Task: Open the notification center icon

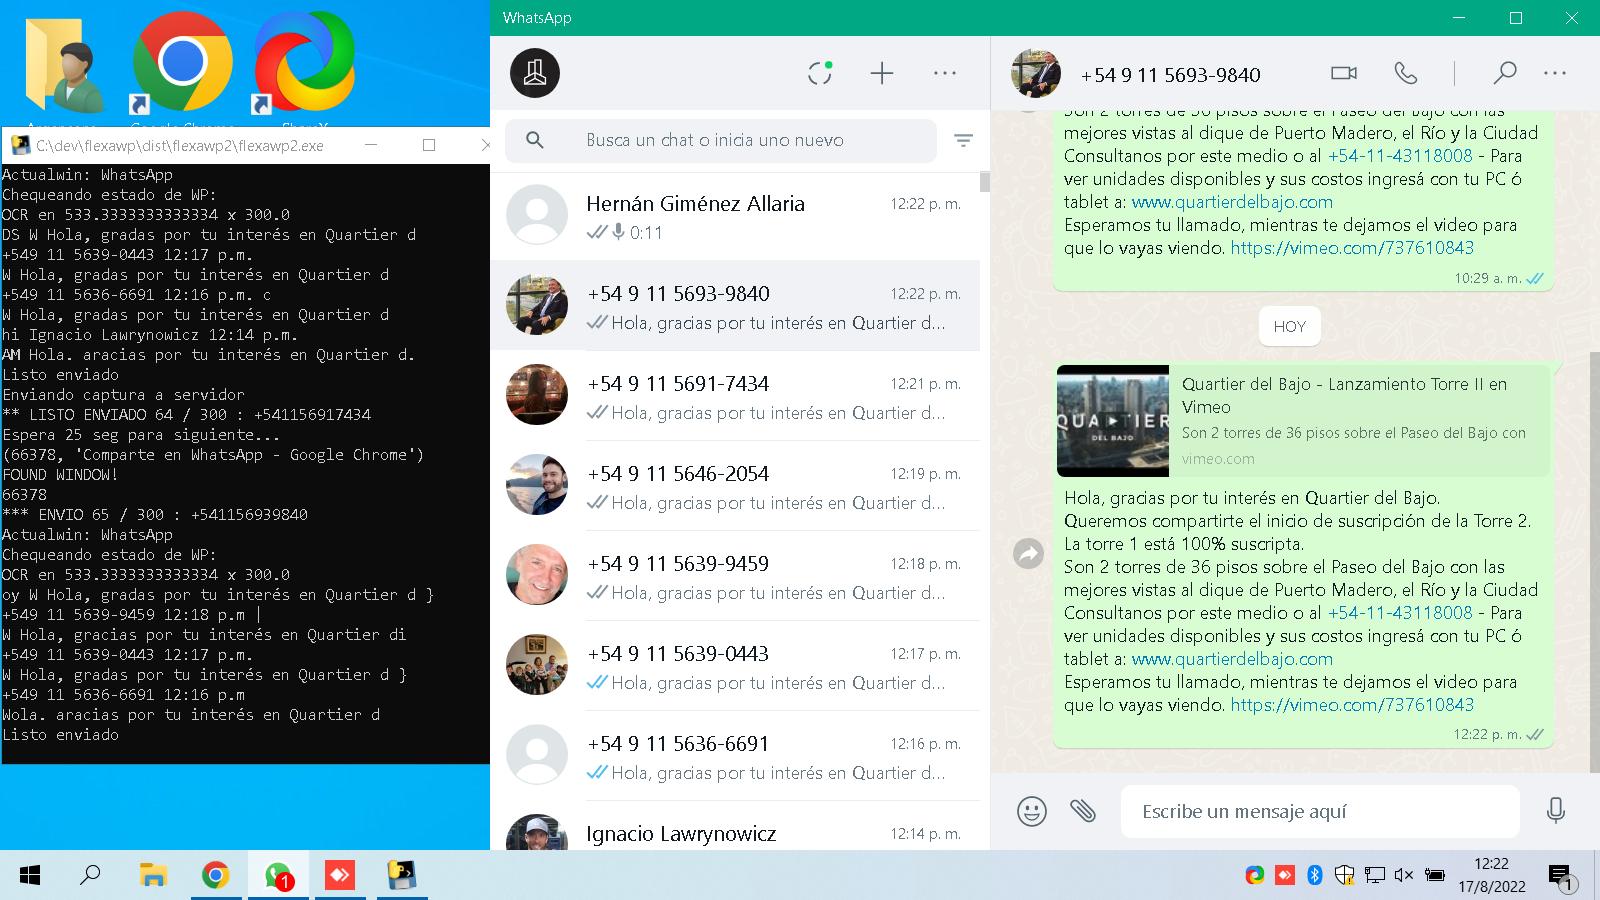Action: tap(1561, 877)
